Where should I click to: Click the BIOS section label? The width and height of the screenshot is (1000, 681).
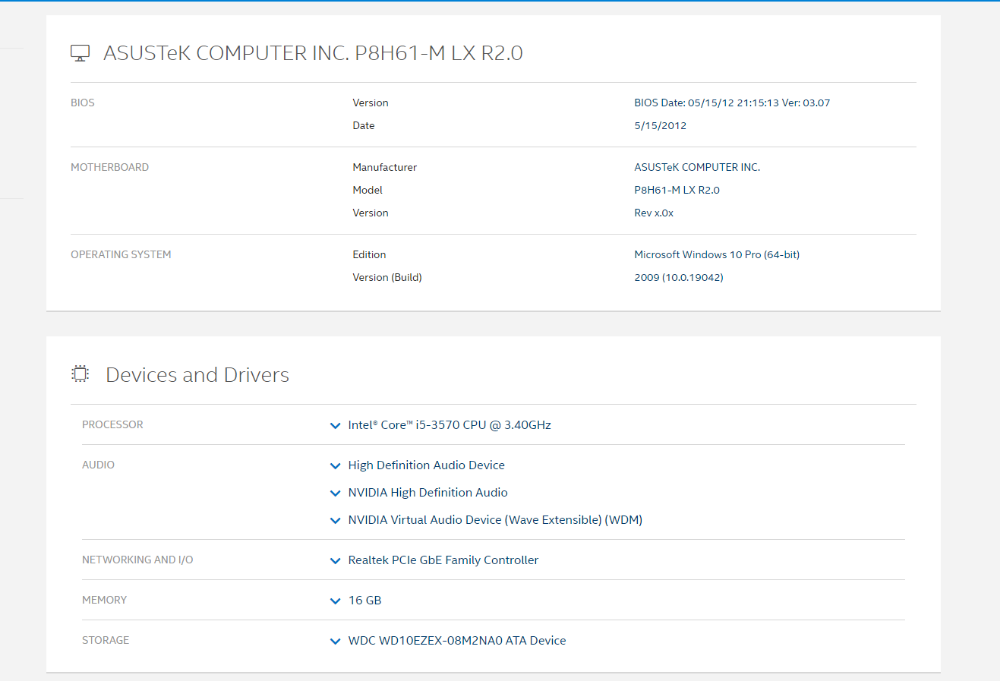tap(82, 103)
